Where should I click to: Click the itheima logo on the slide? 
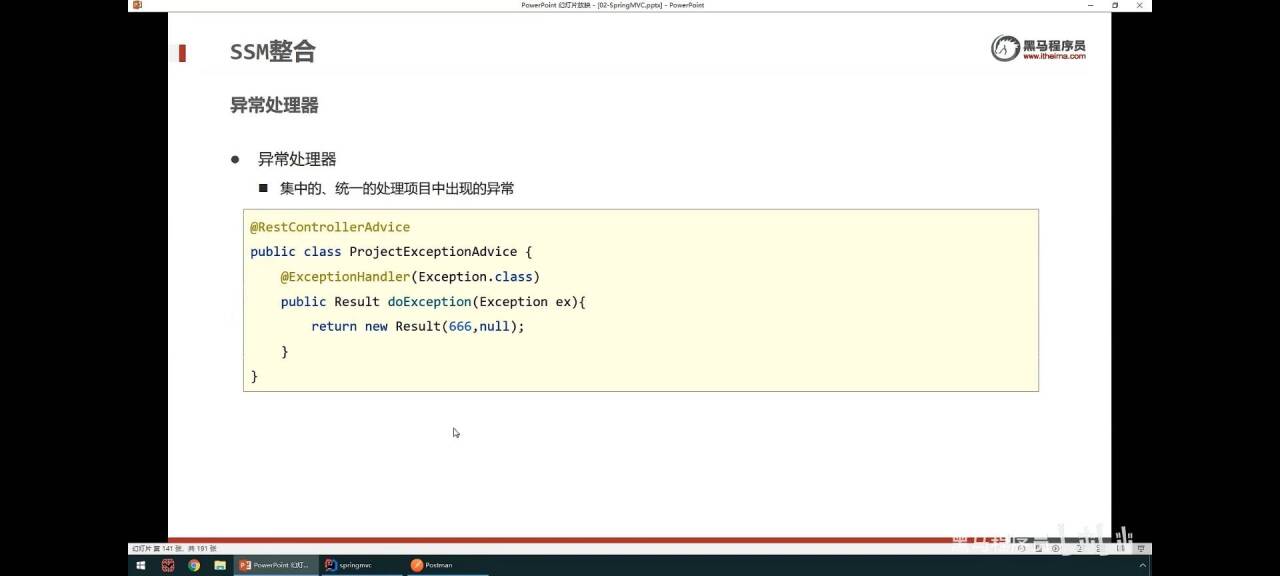(x=1038, y=48)
